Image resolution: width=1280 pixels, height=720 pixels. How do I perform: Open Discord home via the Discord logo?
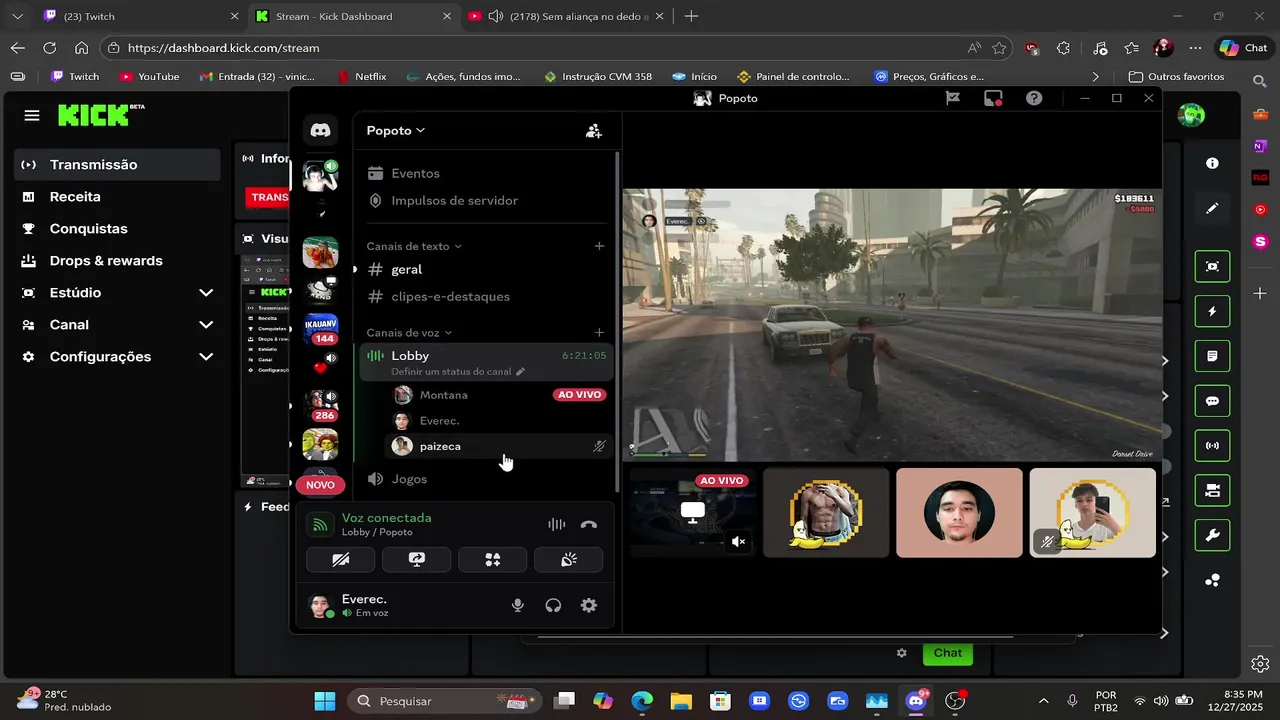tap(320, 130)
